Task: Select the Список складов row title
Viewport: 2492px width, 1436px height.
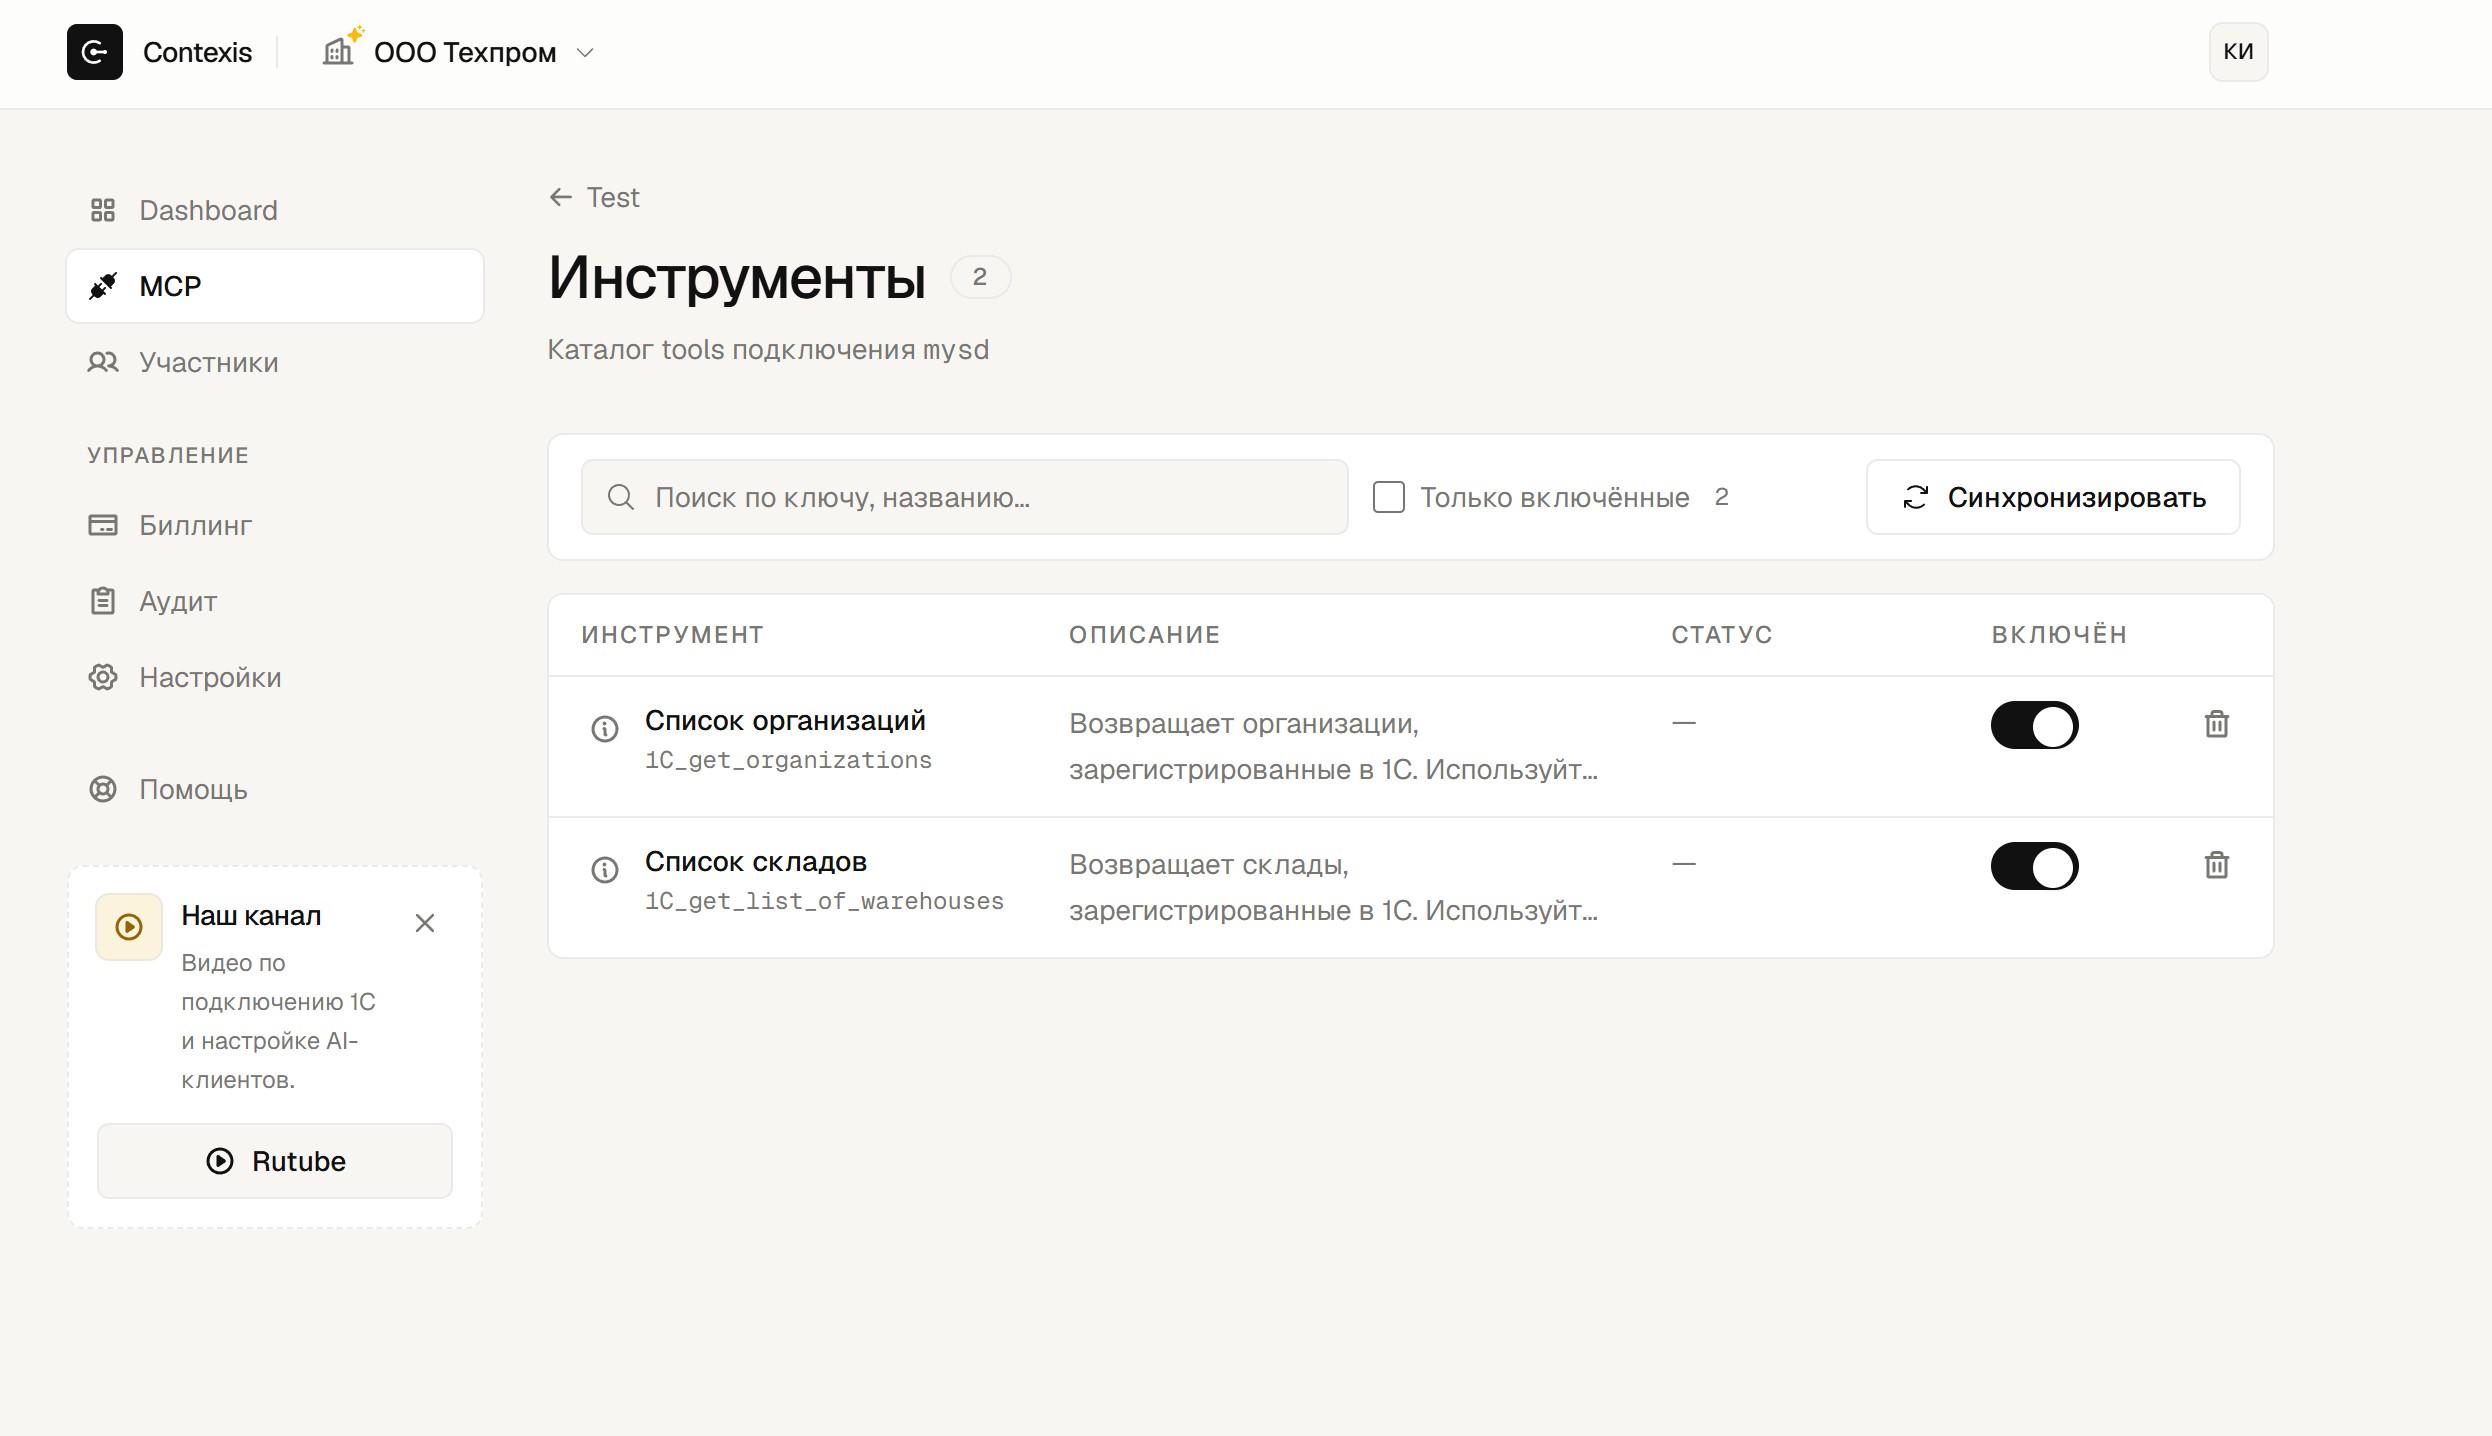Action: [756, 861]
